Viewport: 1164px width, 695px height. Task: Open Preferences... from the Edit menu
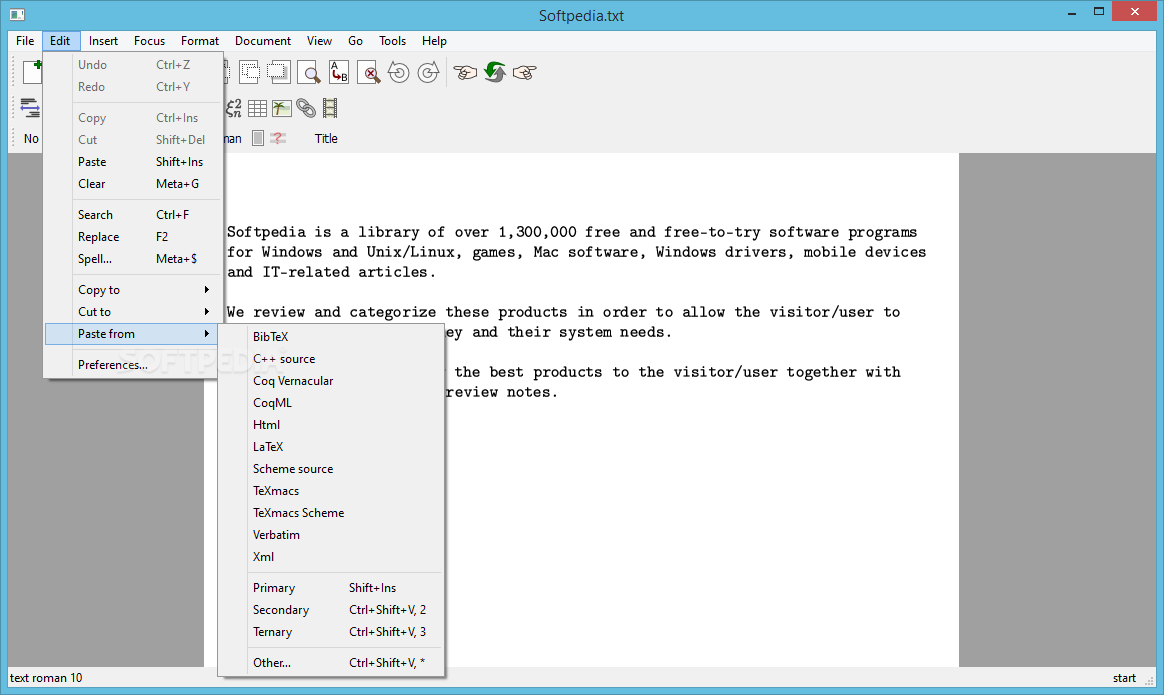(133, 365)
